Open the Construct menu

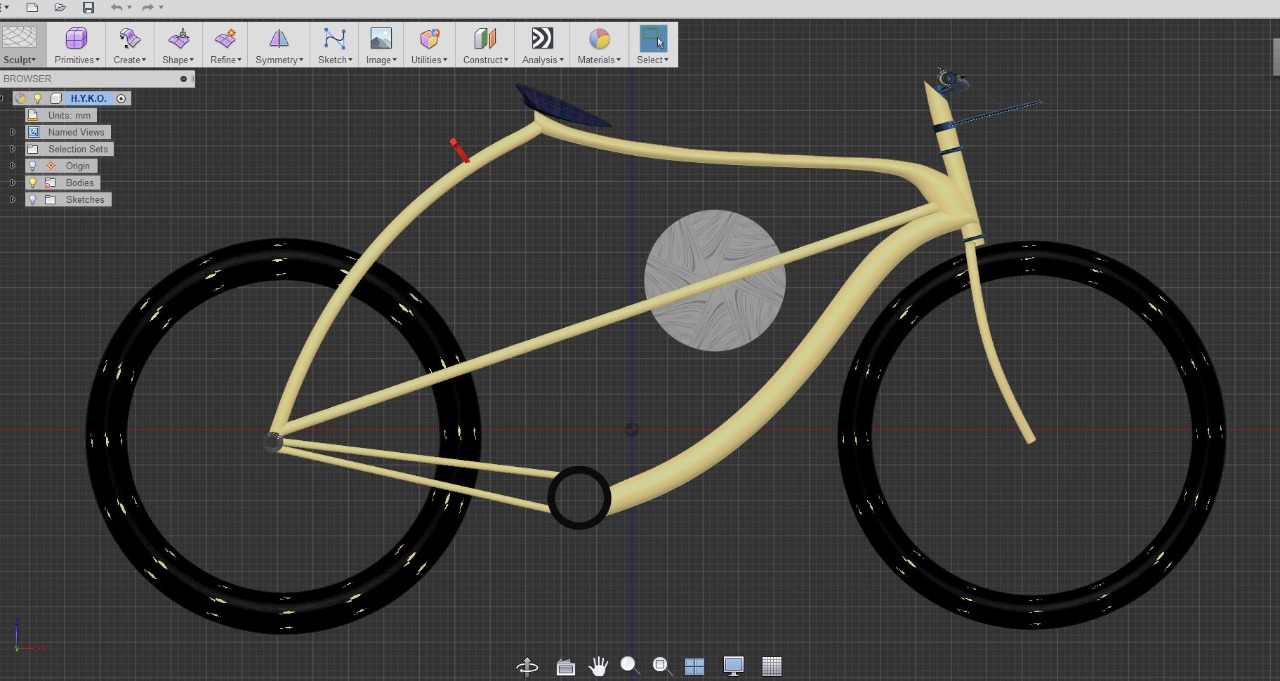click(x=485, y=60)
